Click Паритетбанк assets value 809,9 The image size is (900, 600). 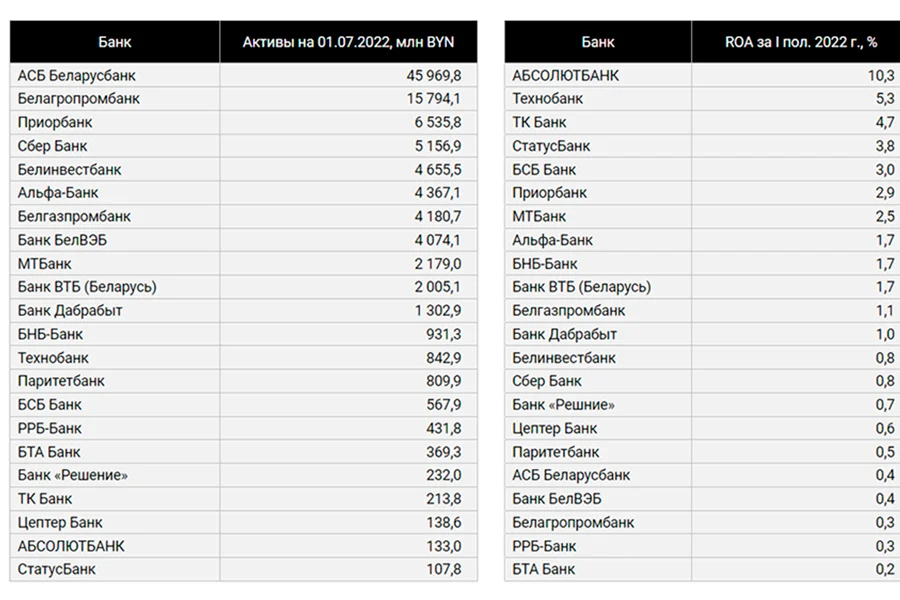coord(443,381)
